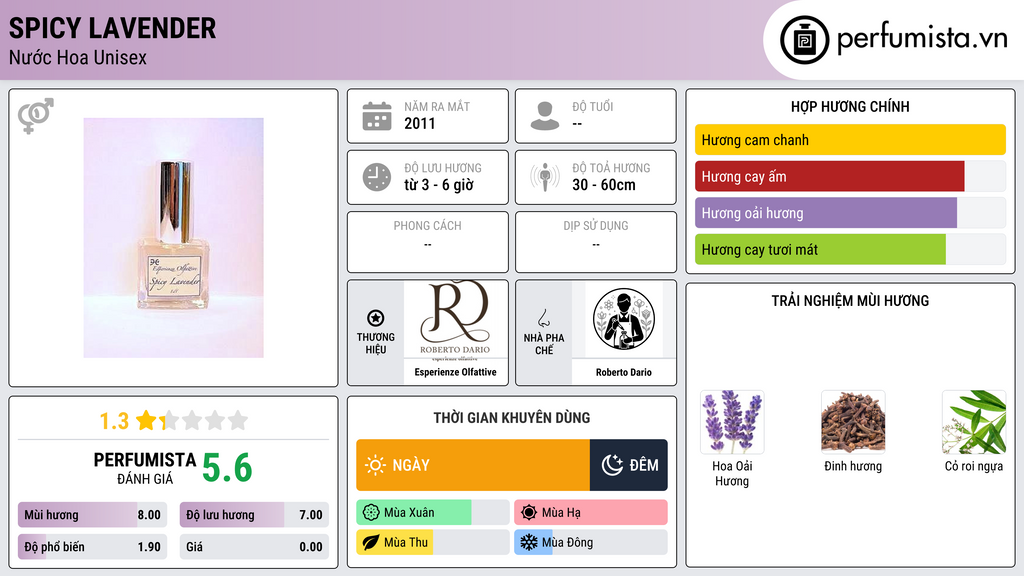Click the star badge icon above Thương hiệu

coord(376,318)
